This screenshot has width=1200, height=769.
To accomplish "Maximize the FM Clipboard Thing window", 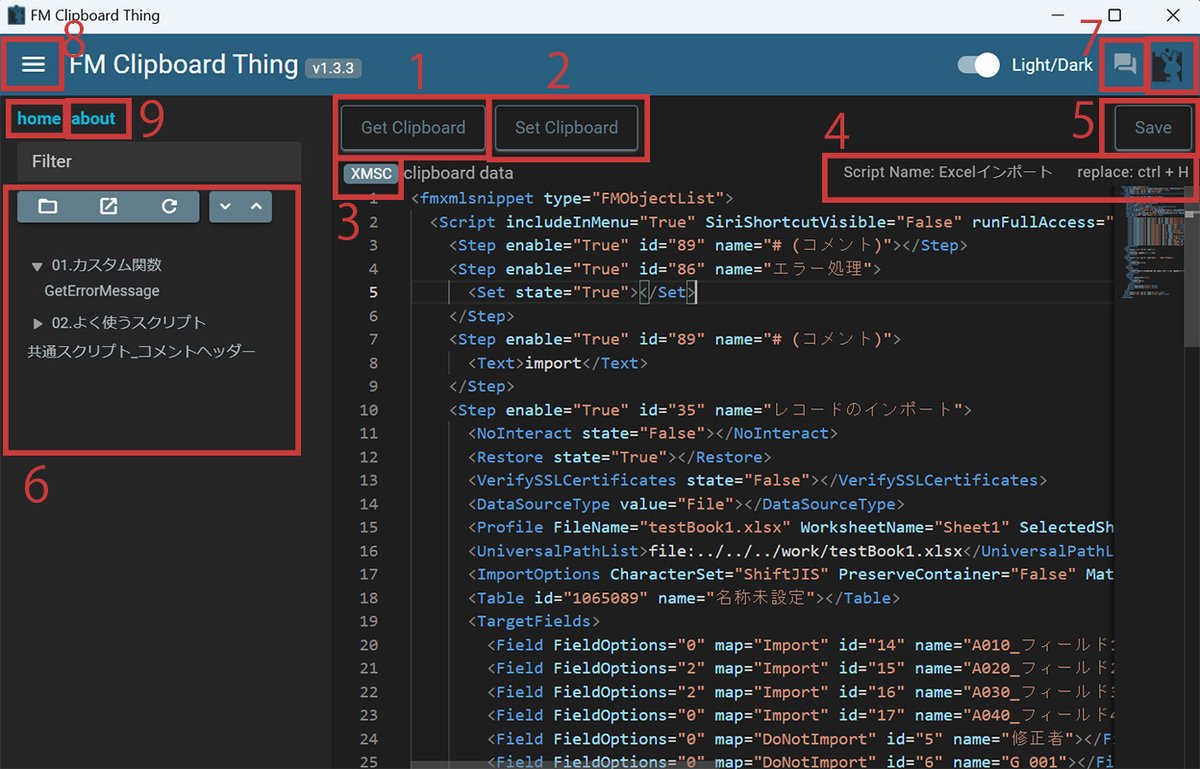I will point(1115,16).
